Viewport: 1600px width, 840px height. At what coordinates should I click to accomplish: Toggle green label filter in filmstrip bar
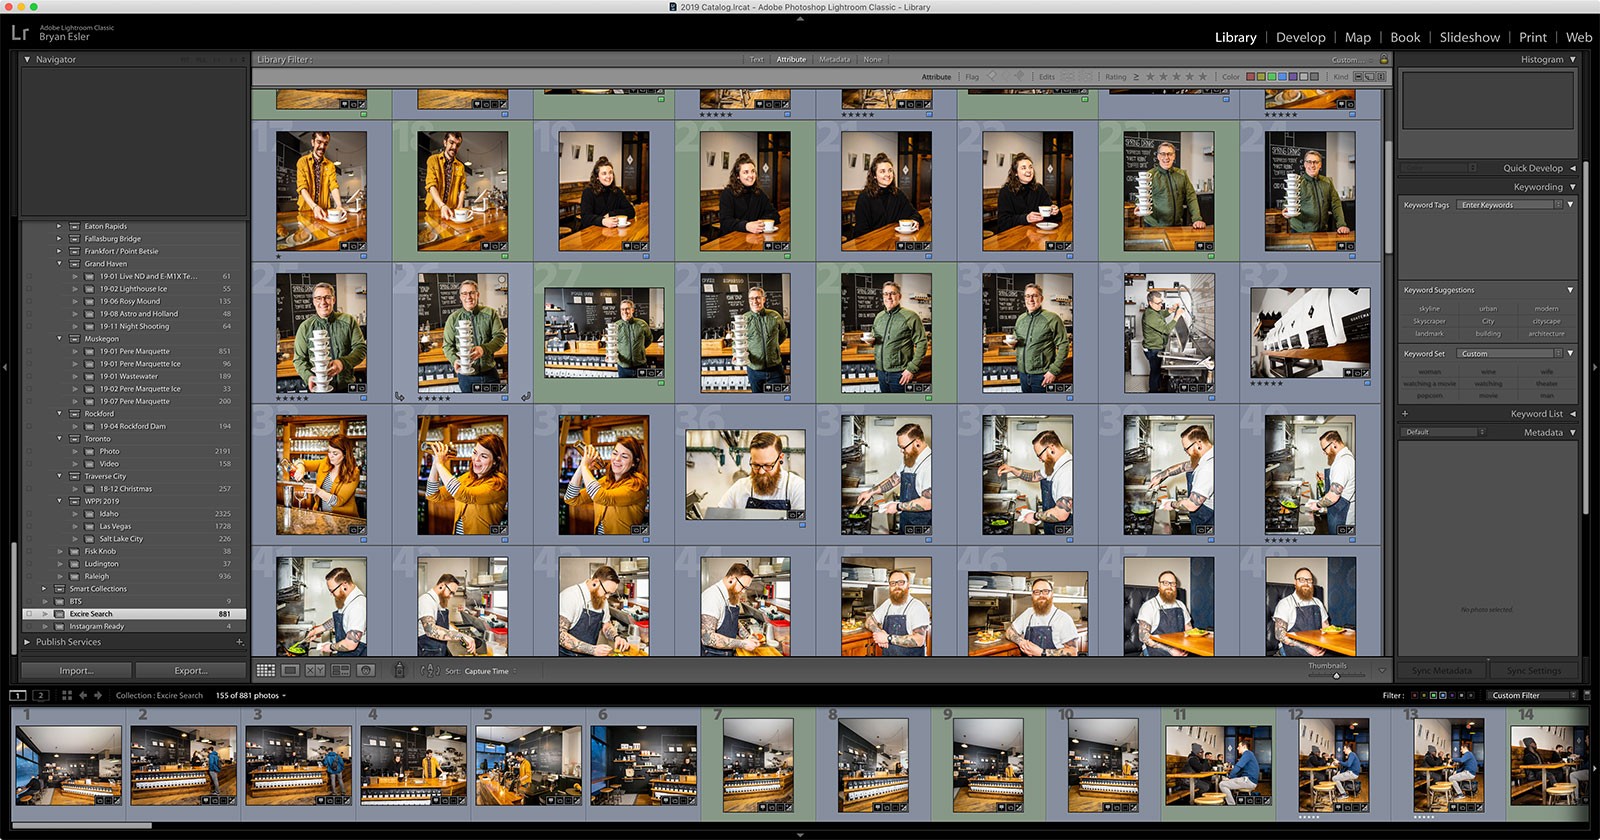point(1433,695)
